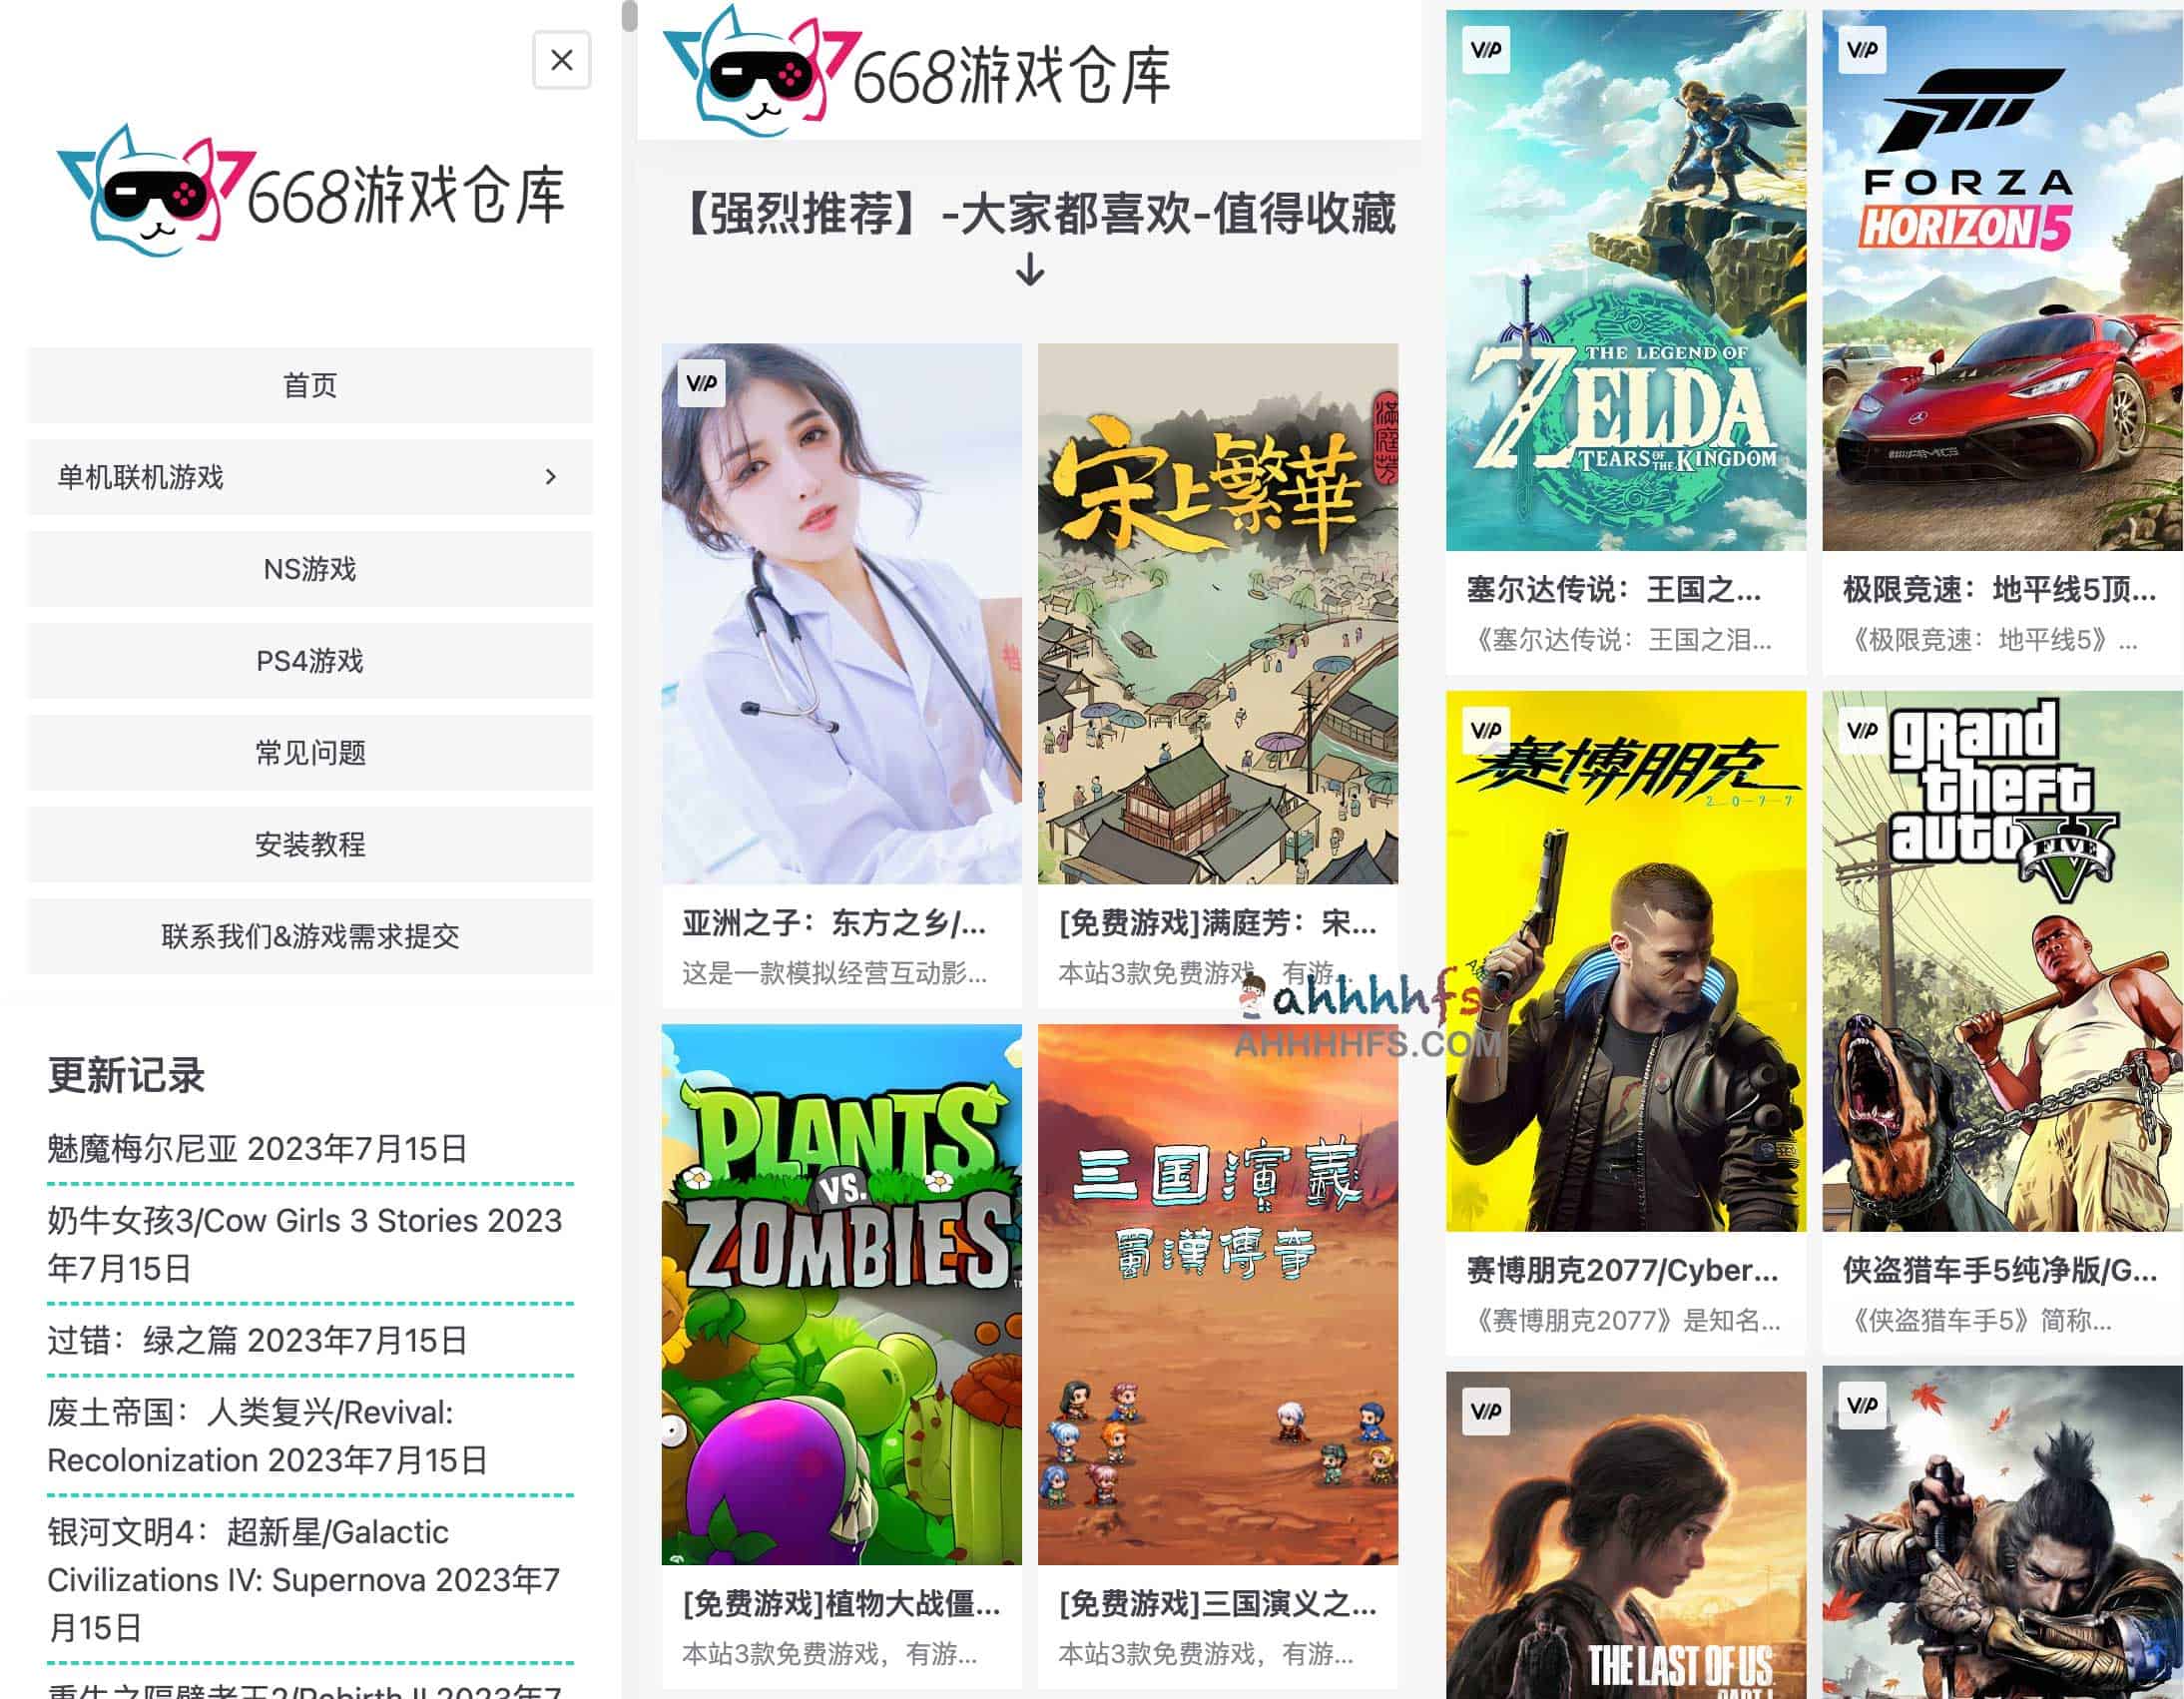This screenshot has height=1699, width=2184.
Task: Click VIP badge on the Sekiro samurai cover
Action: tap(1862, 1406)
